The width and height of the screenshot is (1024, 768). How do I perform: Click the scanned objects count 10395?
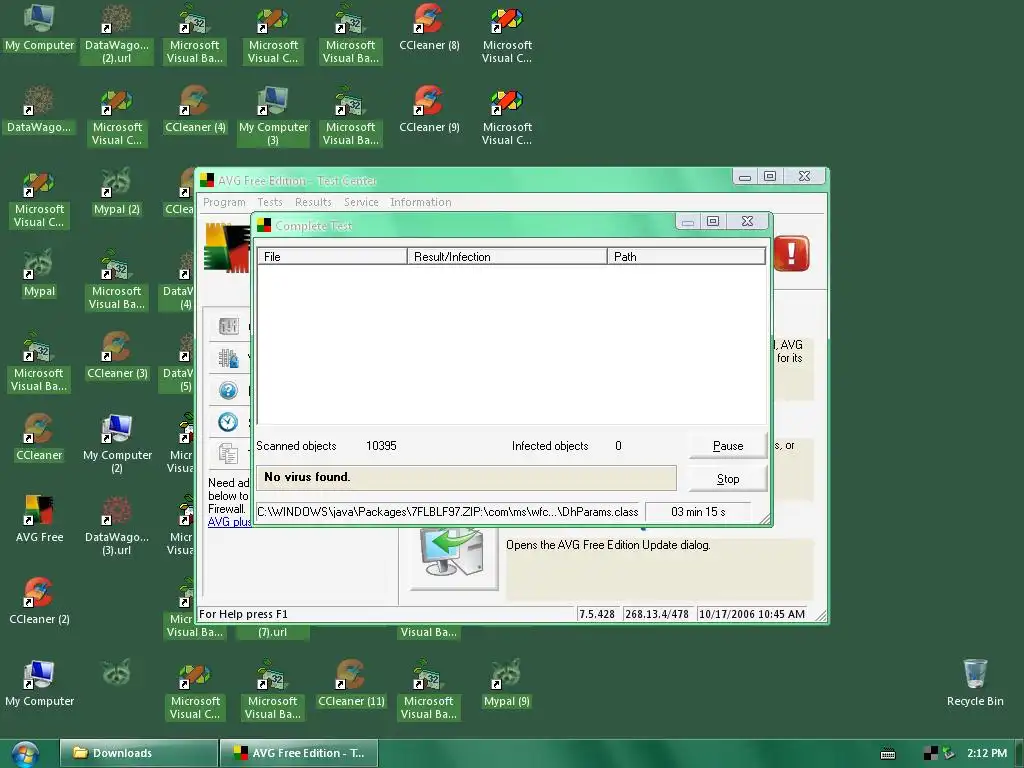click(381, 445)
